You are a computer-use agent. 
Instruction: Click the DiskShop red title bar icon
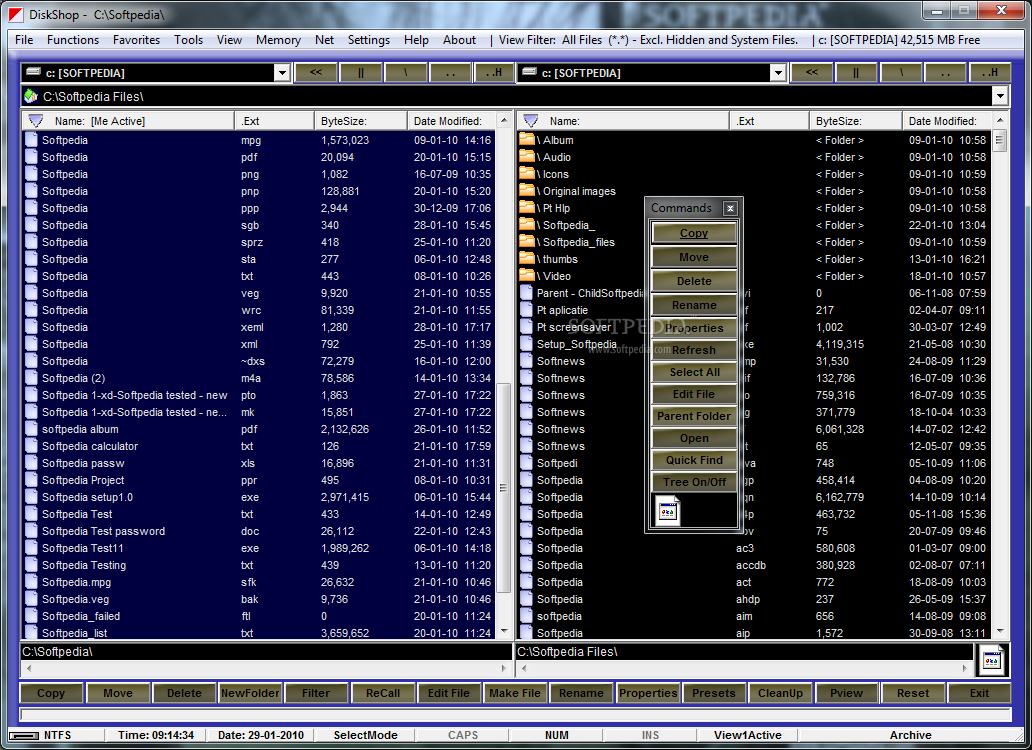click(15, 14)
